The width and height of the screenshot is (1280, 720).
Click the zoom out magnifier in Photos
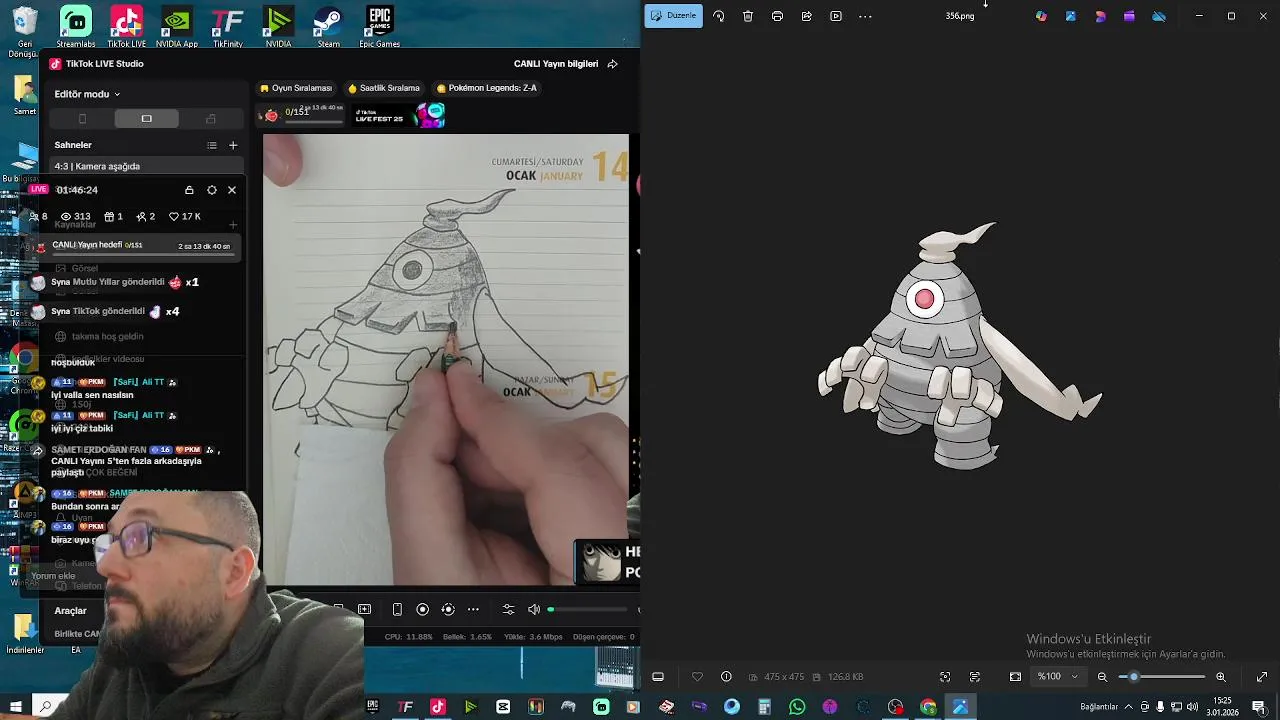(x=1103, y=677)
